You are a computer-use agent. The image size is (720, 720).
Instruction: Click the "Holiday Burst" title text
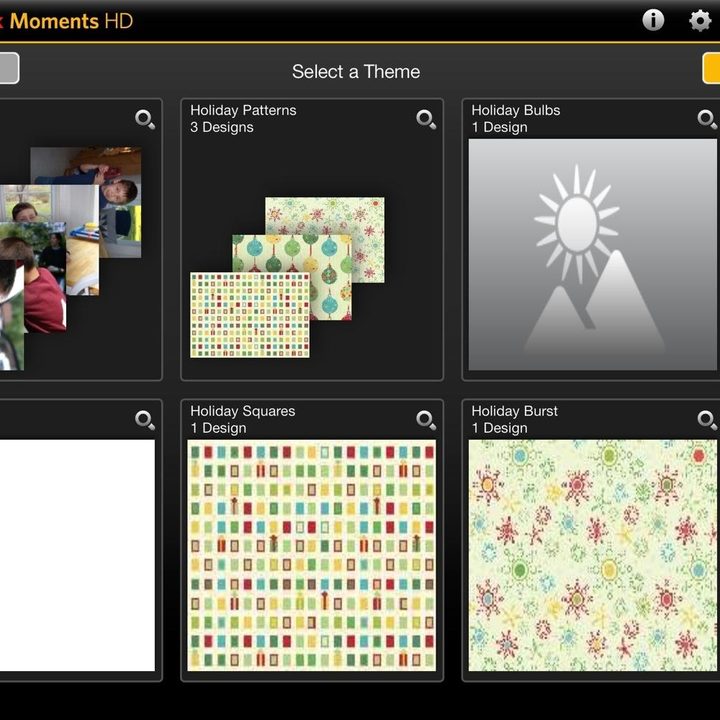click(x=515, y=411)
